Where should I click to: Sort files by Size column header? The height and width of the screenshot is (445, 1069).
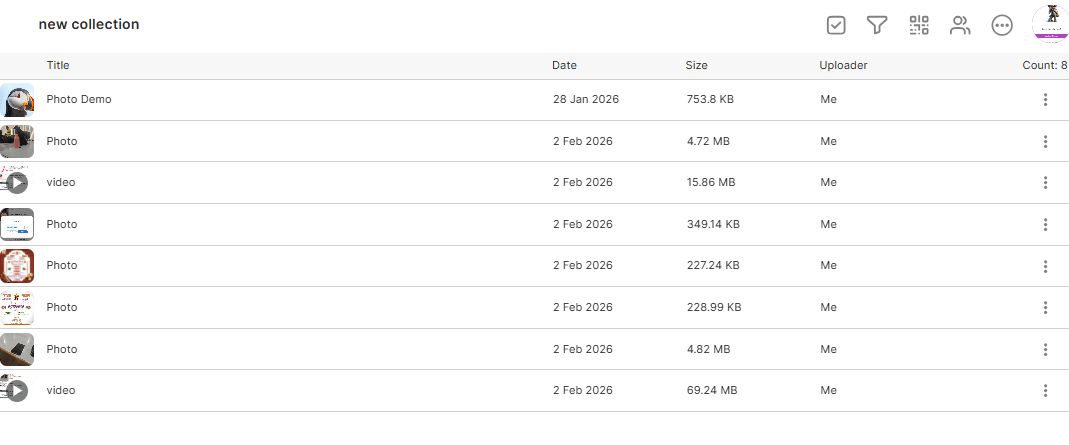696,65
